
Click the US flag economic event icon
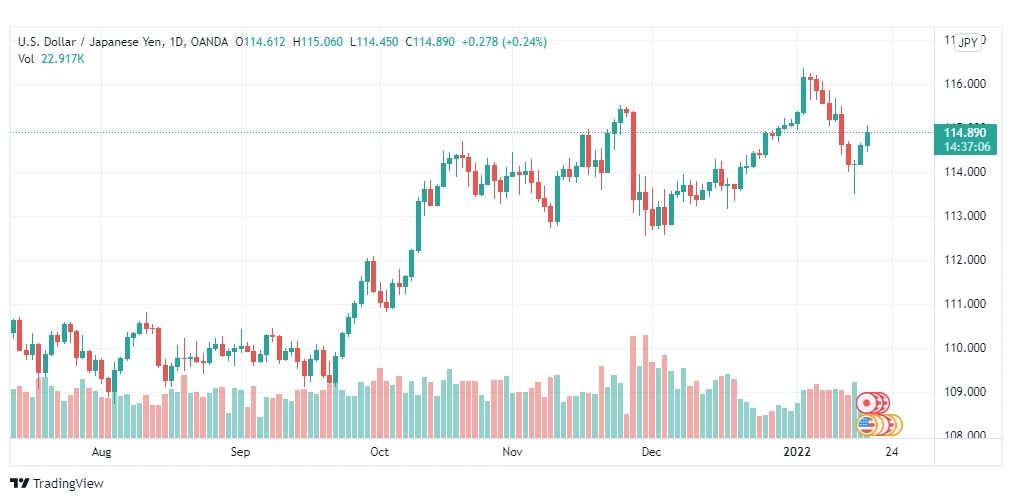tap(866, 425)
